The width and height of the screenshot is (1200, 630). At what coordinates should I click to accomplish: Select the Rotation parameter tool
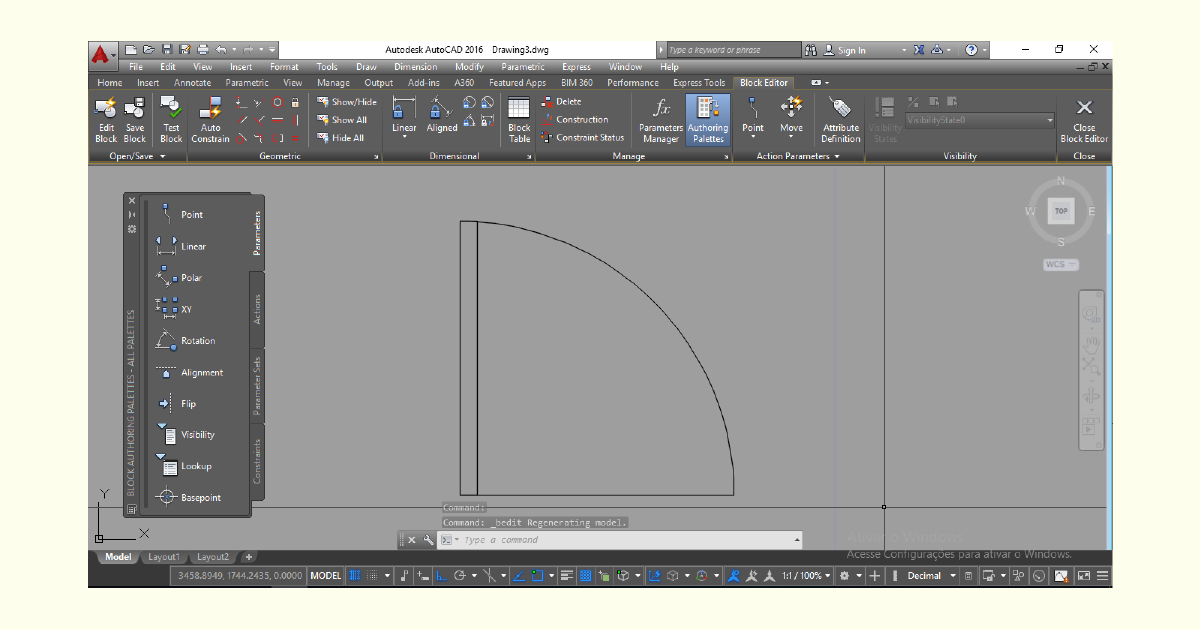click(185, 340)
